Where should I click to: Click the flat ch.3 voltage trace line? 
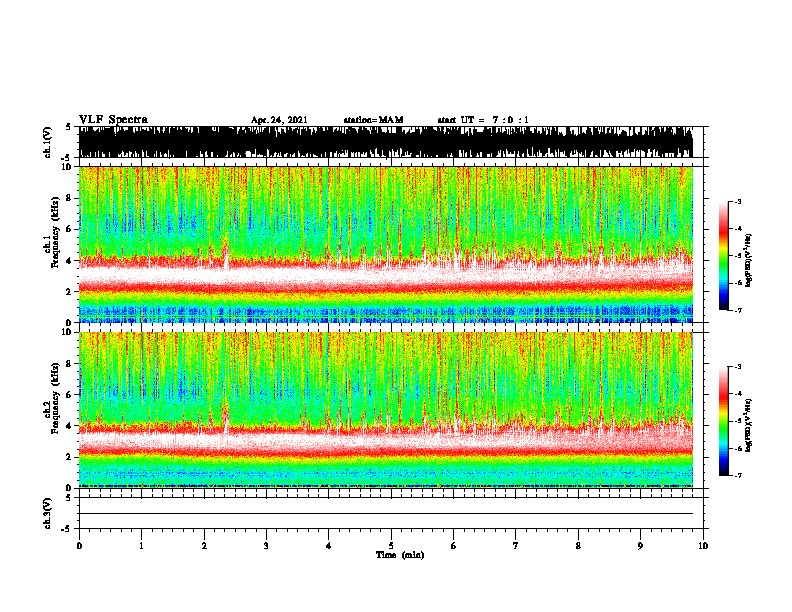(386, 514)
